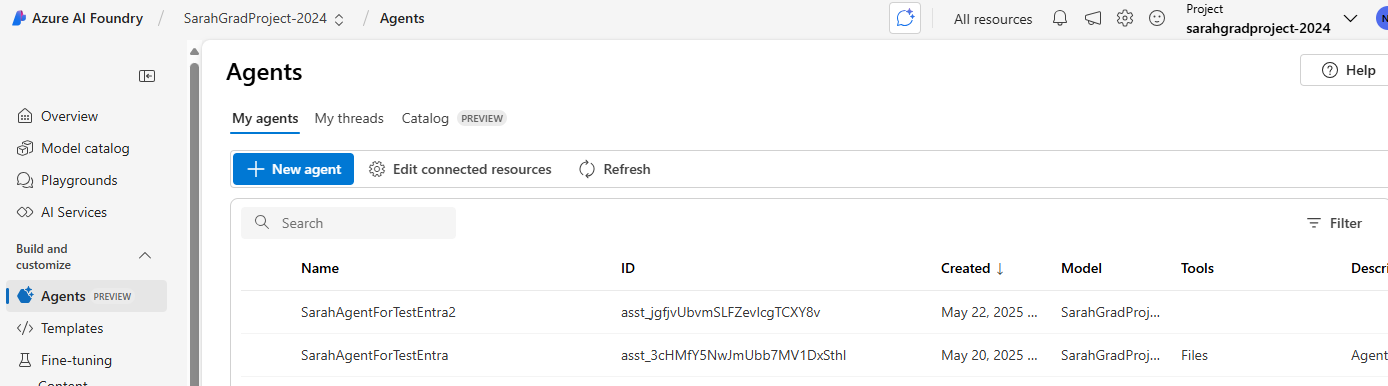
Task: Toggle the Created column sort arrow
Action: tap(1000, 268)
